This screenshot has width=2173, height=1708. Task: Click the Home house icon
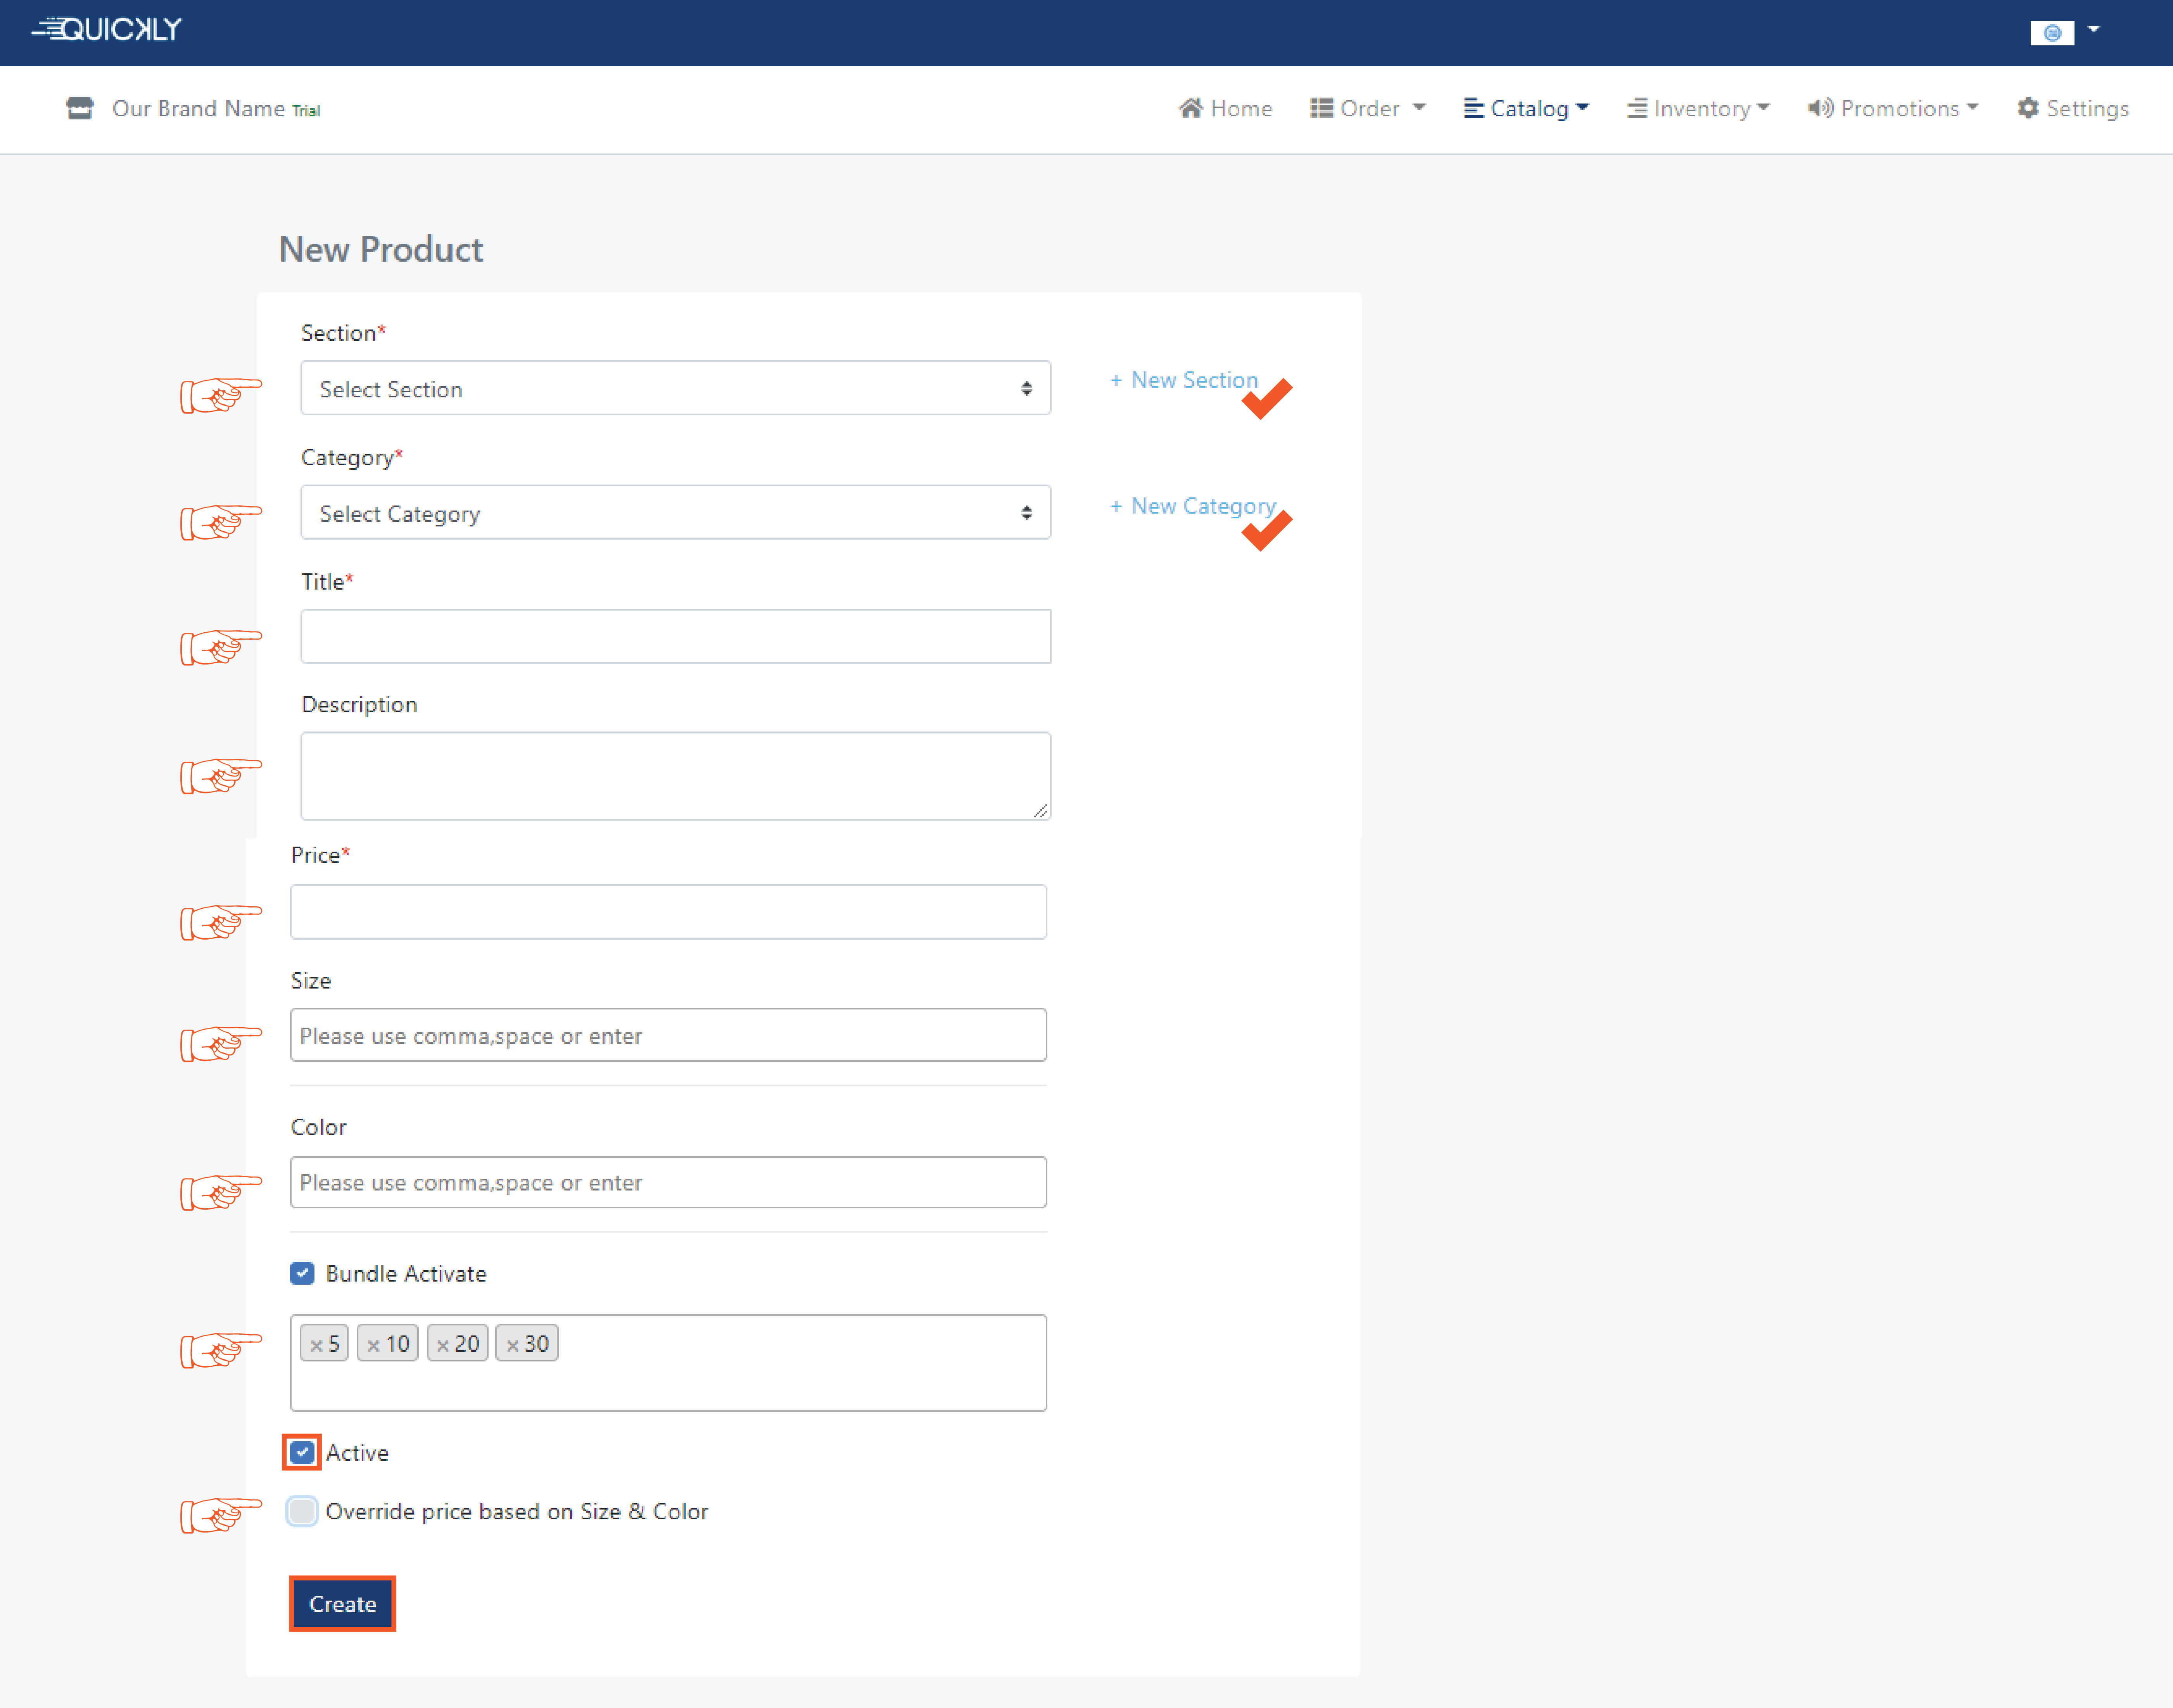point(1190,108)
